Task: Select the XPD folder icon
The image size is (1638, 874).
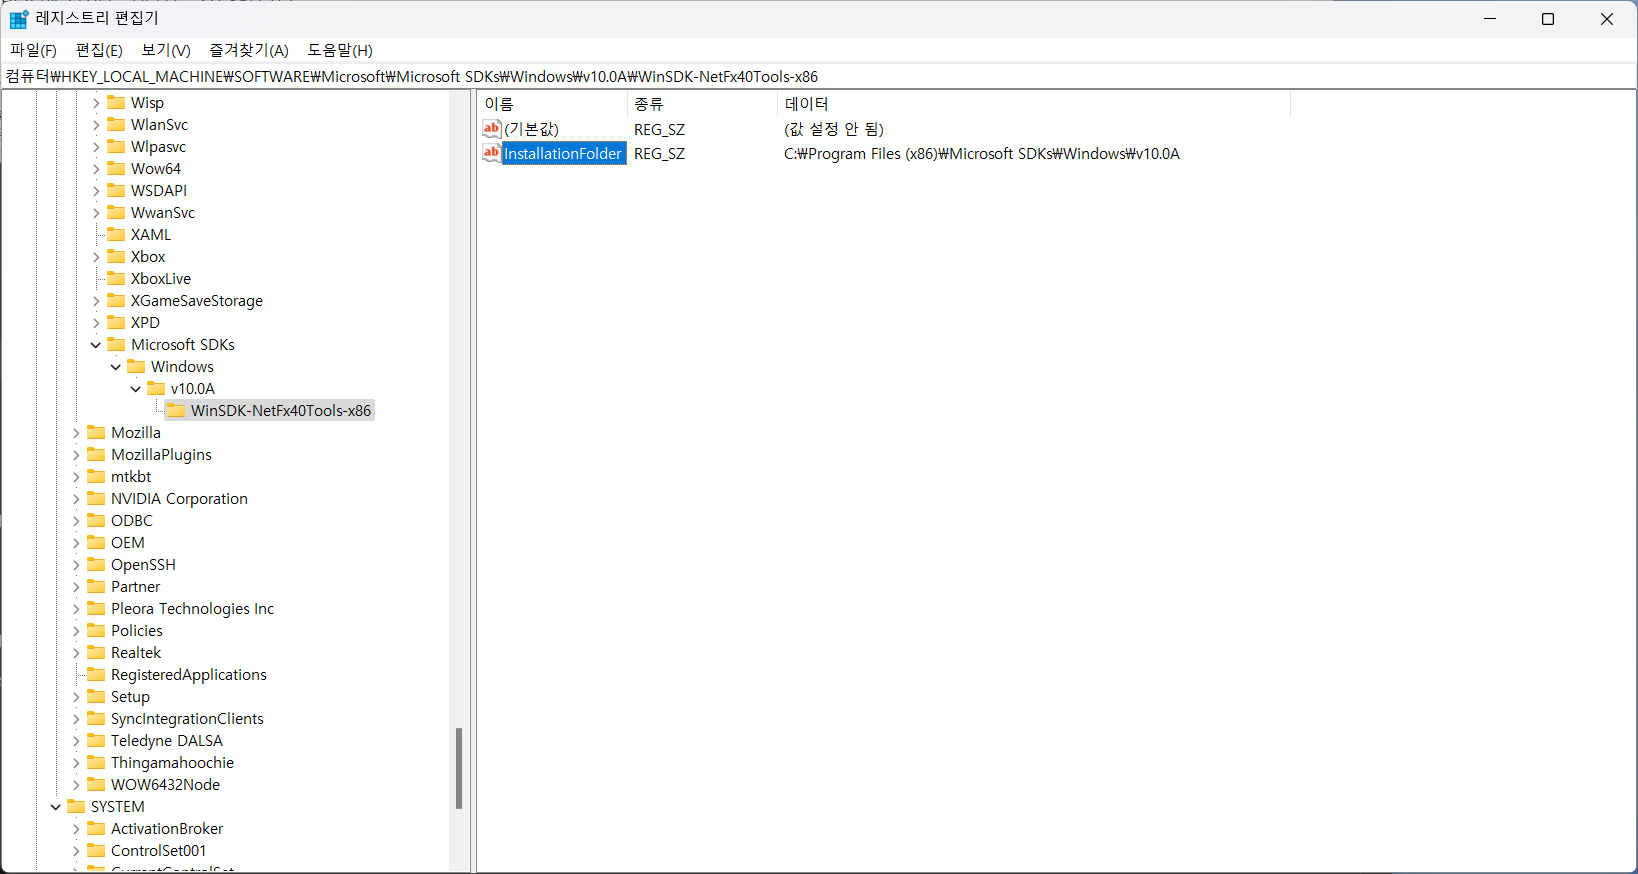Action: coord(116,322)
